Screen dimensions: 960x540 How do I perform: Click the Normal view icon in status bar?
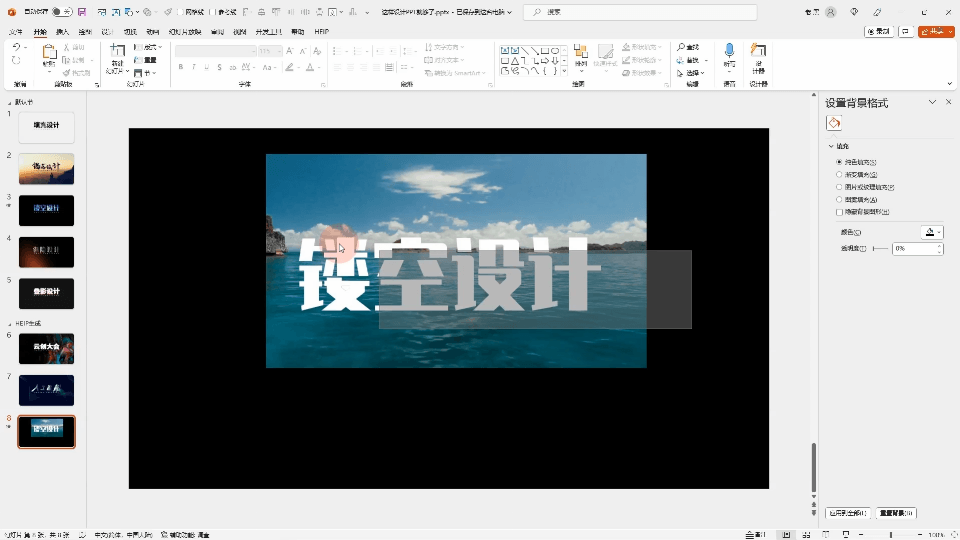786,534
